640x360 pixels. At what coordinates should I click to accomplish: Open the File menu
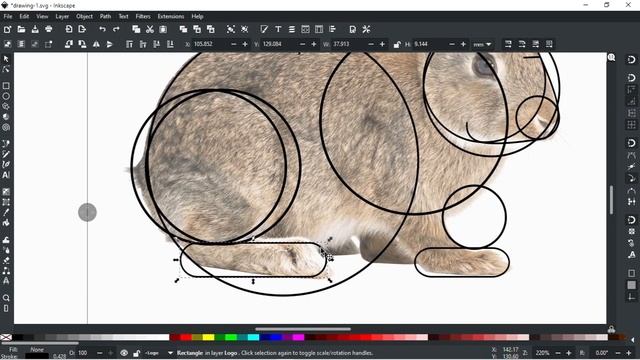[8, 16]
